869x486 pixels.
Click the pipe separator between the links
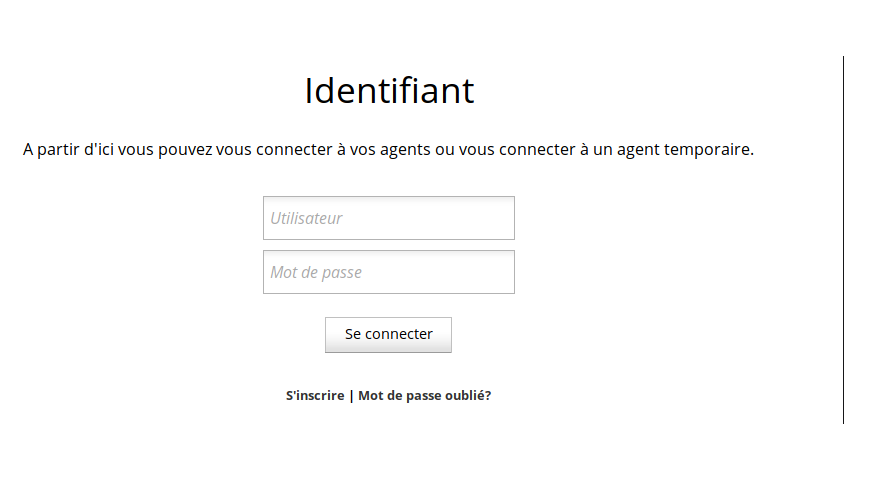pyautogui.click(x=351, y=395)
